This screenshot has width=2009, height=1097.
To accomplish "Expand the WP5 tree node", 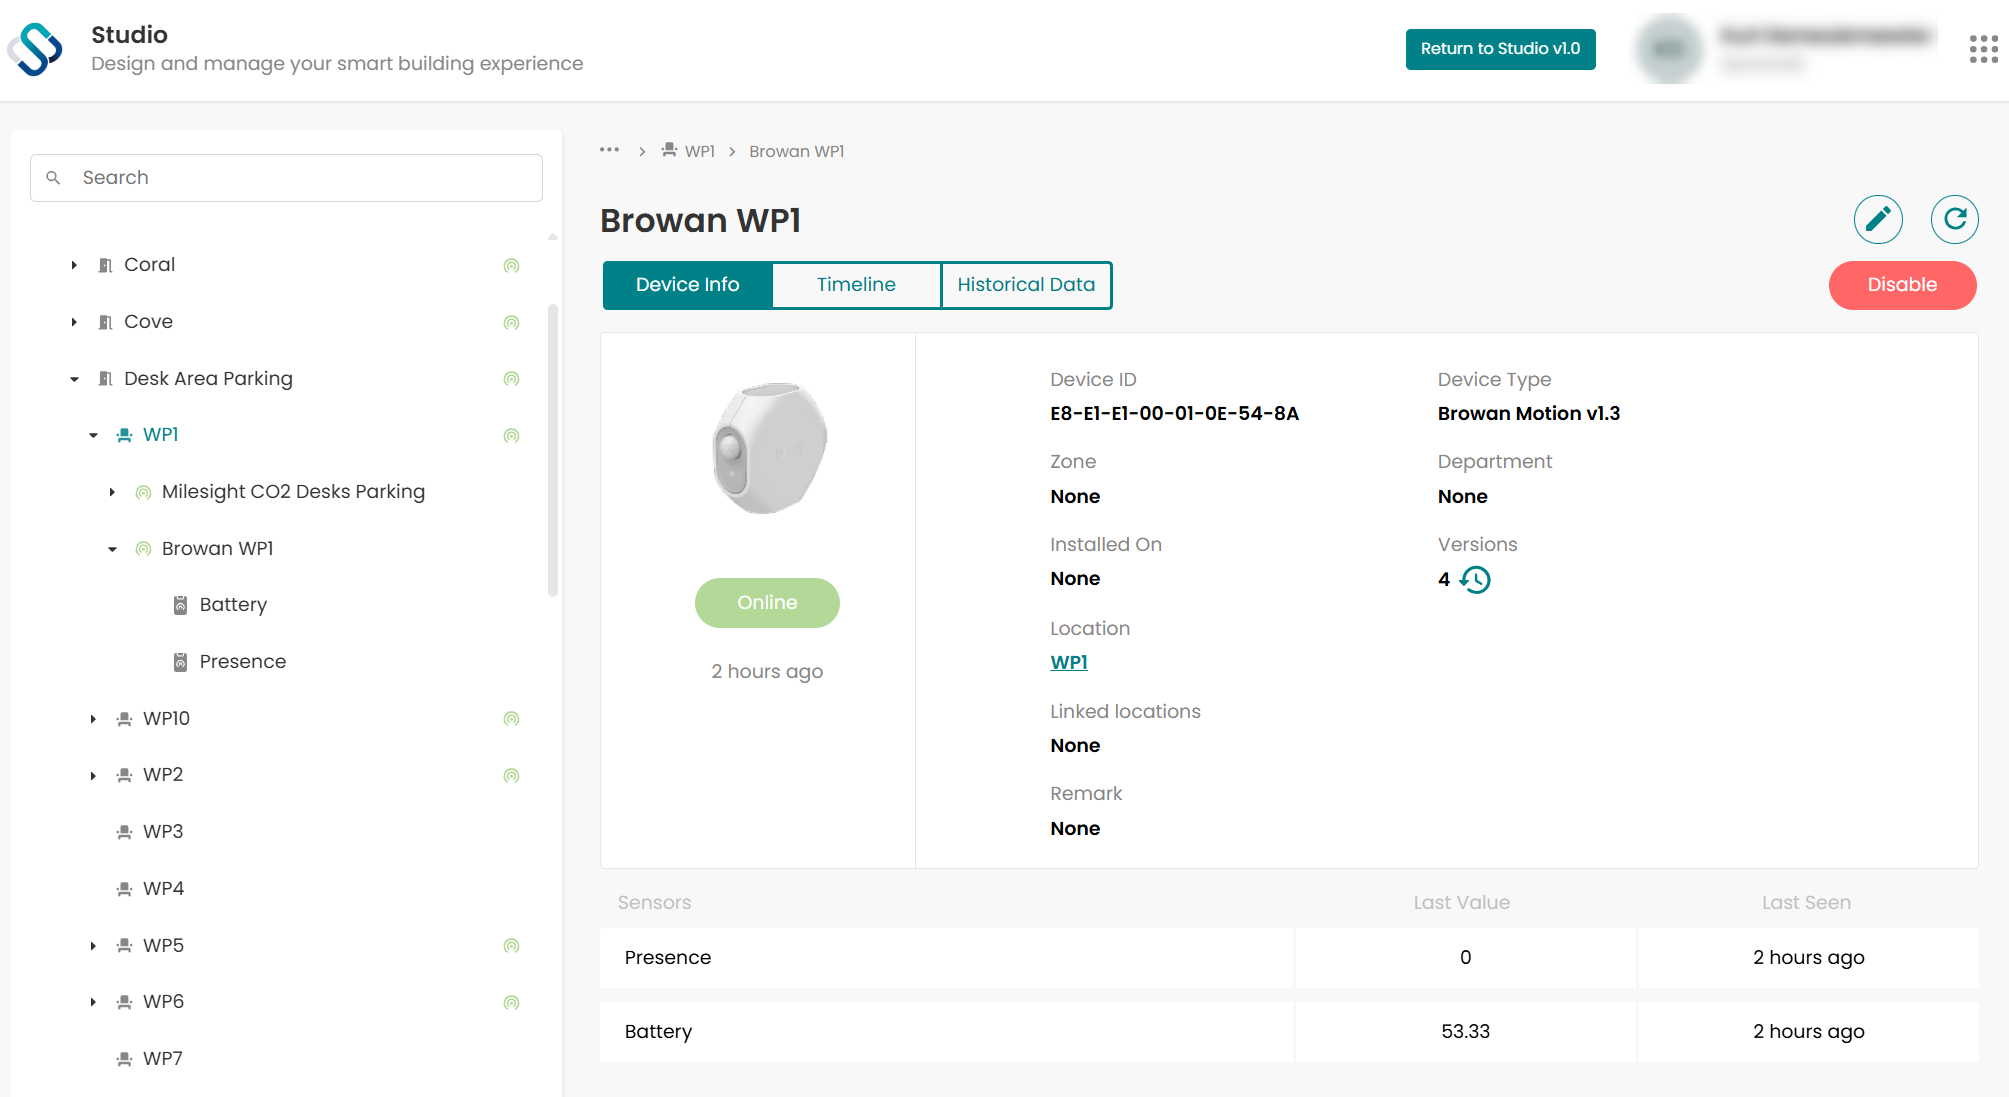I will [x=93, y=946].
